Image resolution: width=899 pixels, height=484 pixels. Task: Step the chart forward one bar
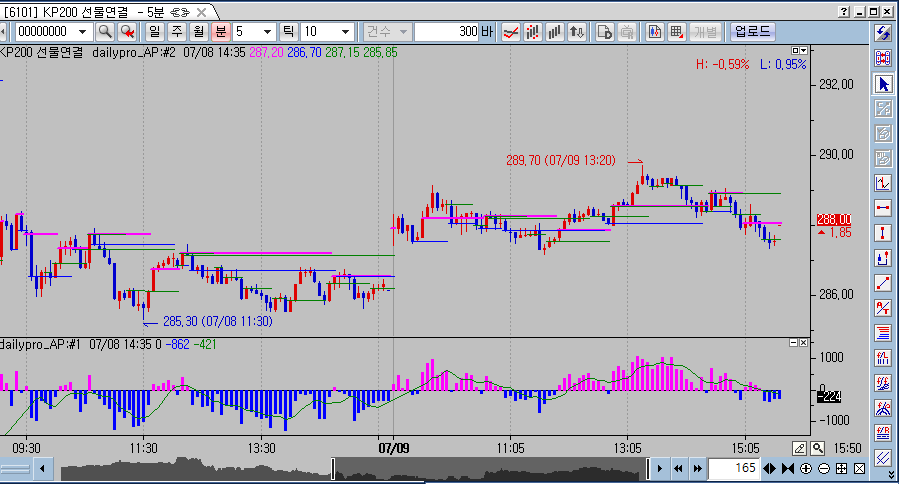659,469
